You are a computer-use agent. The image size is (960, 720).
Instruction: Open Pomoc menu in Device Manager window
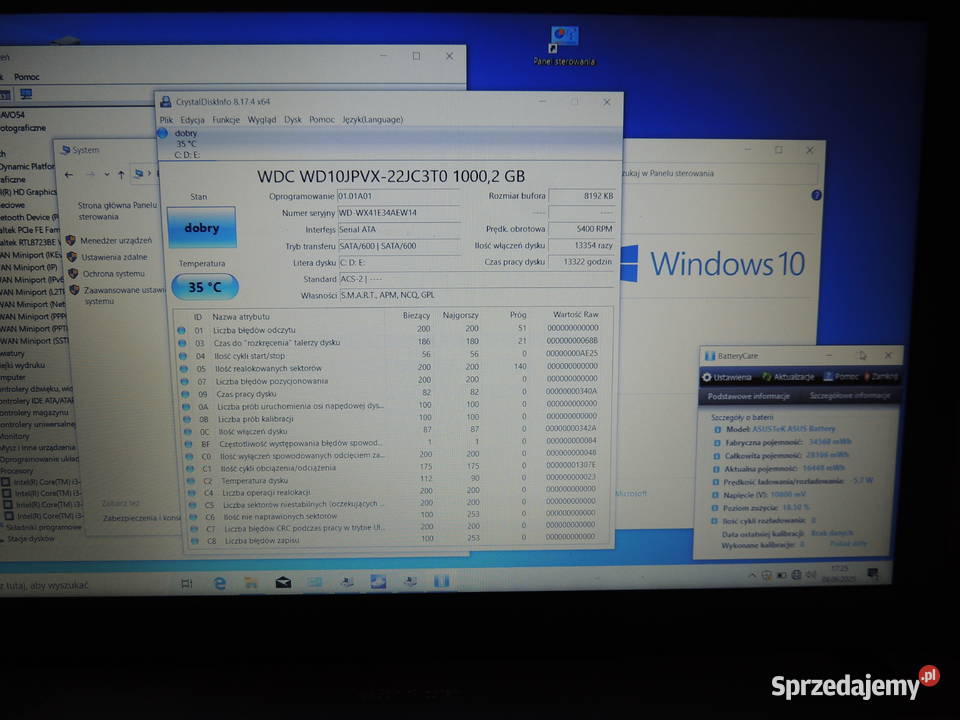[x=26, y=77]
